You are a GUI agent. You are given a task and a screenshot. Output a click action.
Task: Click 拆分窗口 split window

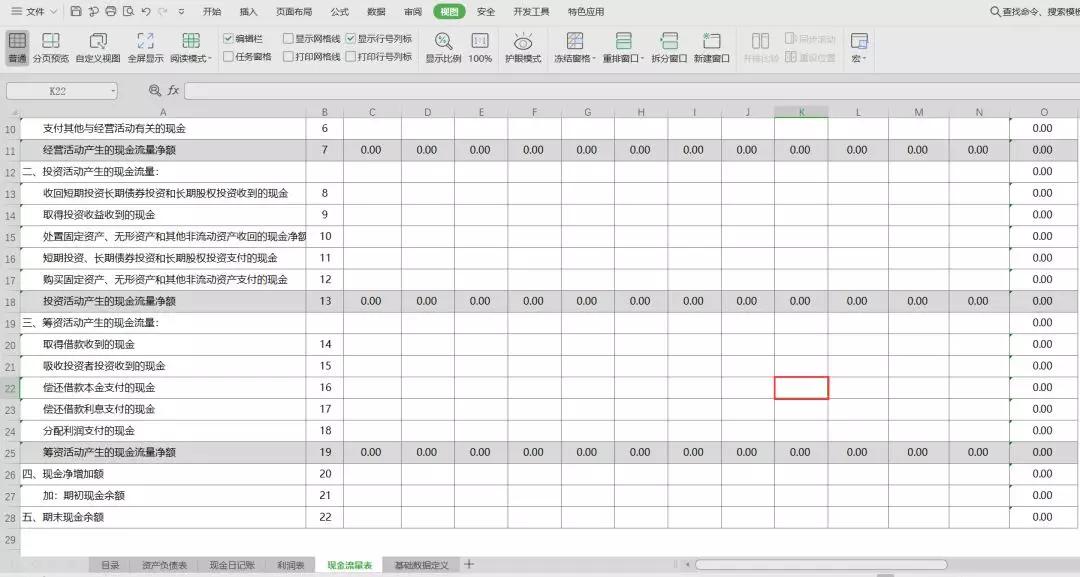click(669, 48)
